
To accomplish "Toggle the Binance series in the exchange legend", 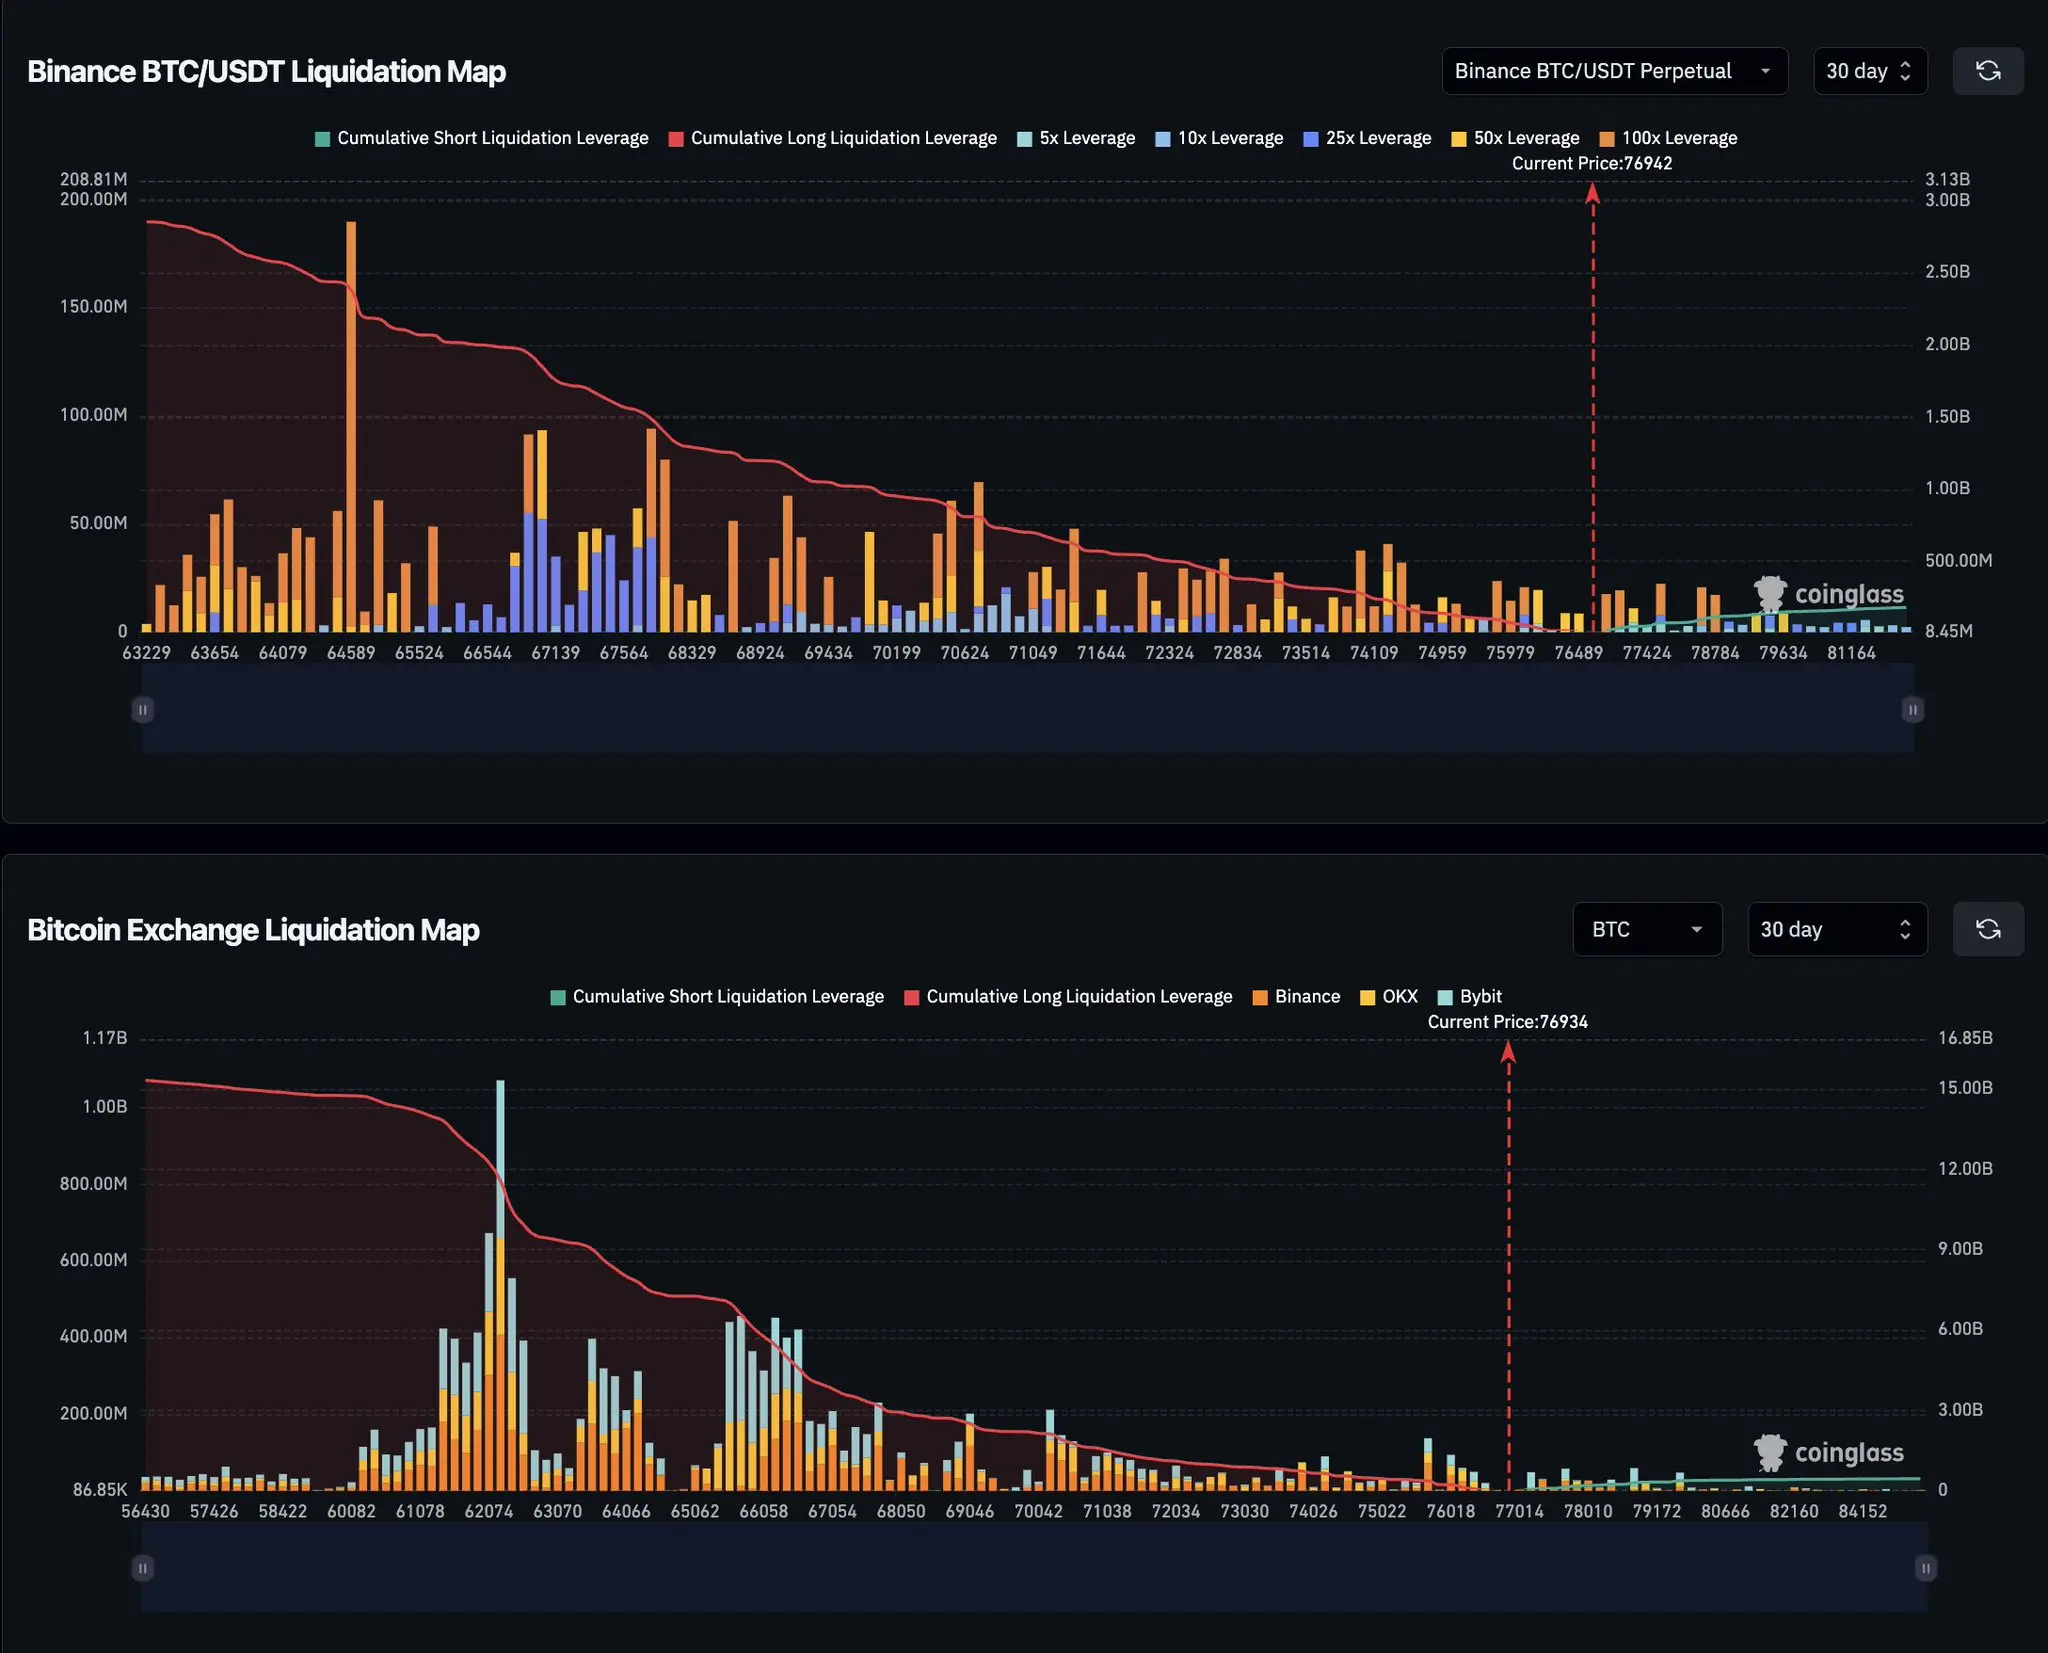I will coord(1296,997).
